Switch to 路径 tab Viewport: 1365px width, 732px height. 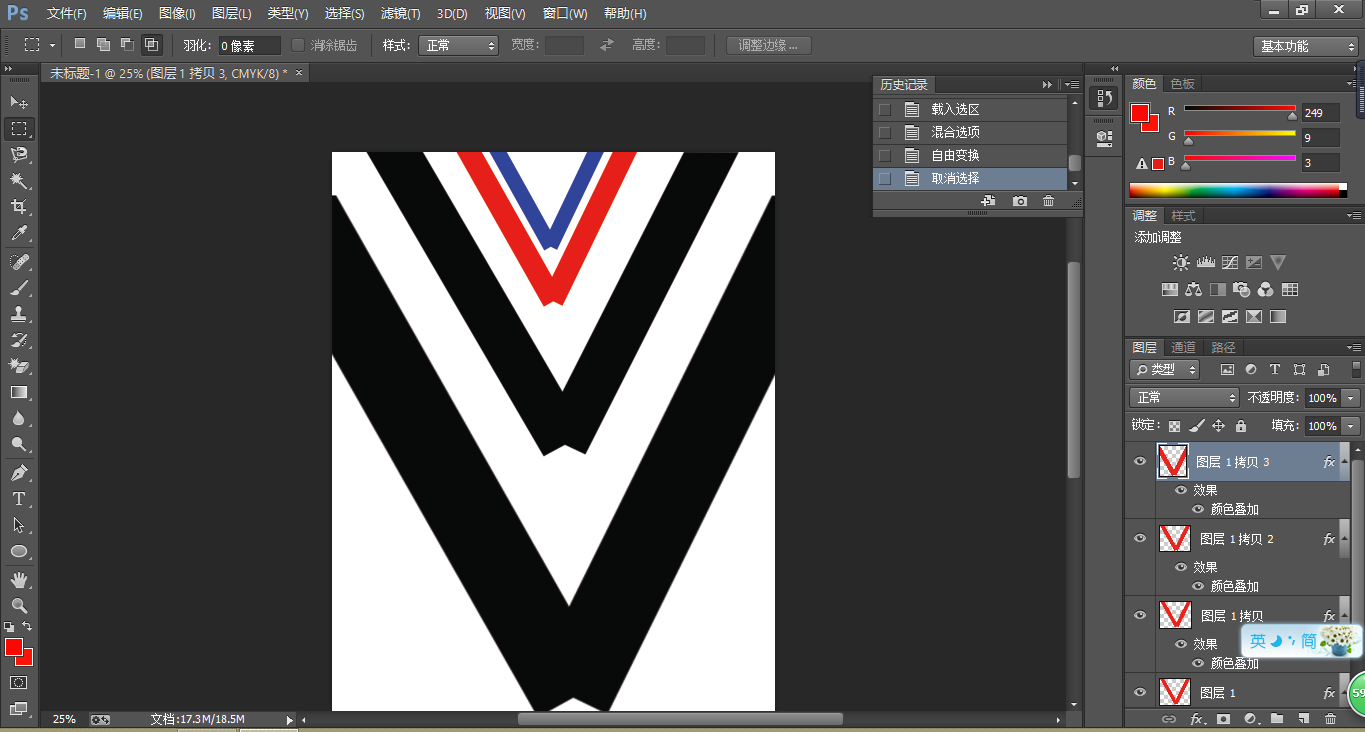[x=1223, y=347]
